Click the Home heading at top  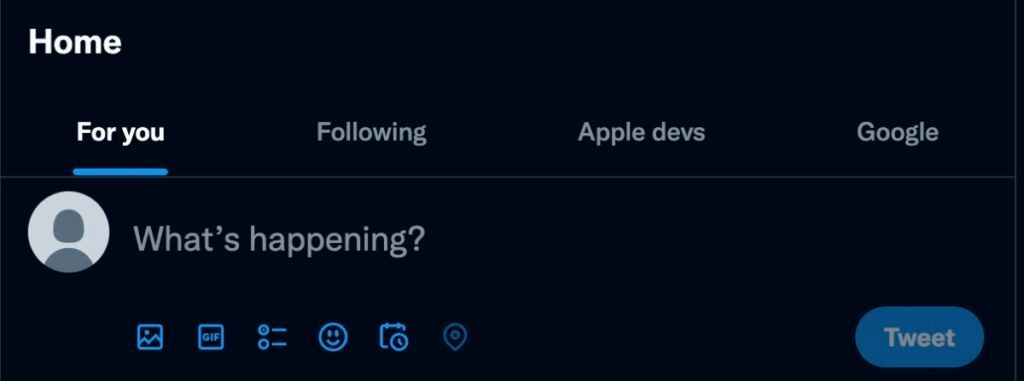[75, 42]
